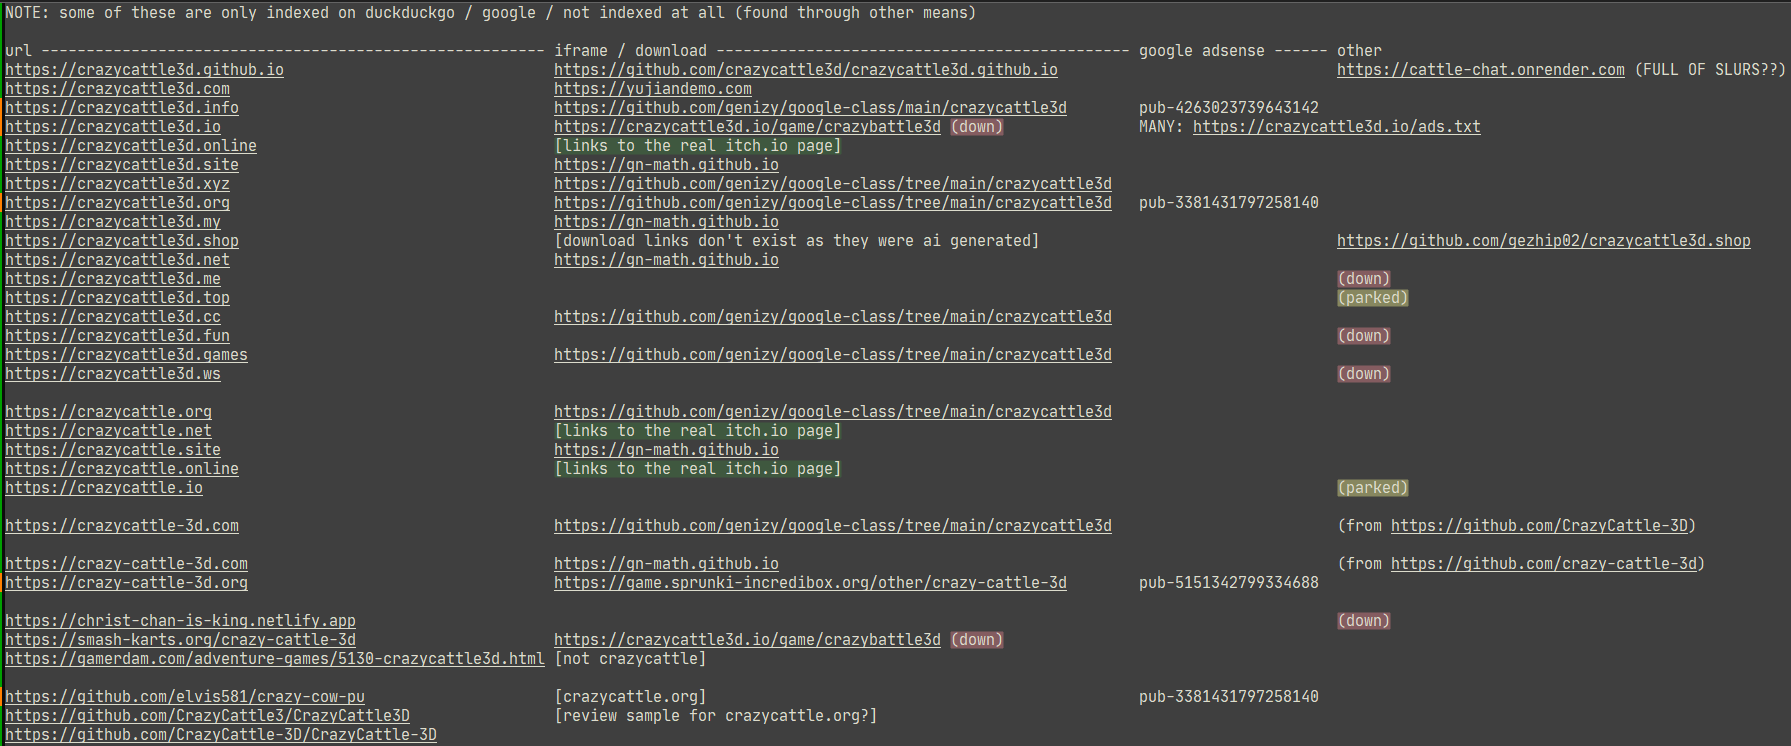Screen dimensions: 1791x746
Task: Click the CrazyCattle3/CrazyCattle3D GitHub link
Action: [x=207, y=716]
